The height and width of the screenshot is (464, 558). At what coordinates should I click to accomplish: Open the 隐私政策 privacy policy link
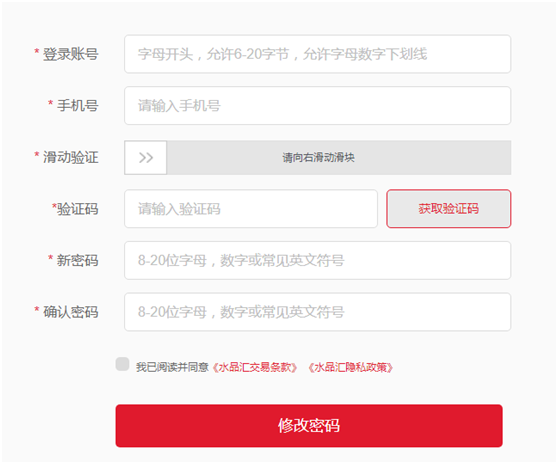[351, 367]
